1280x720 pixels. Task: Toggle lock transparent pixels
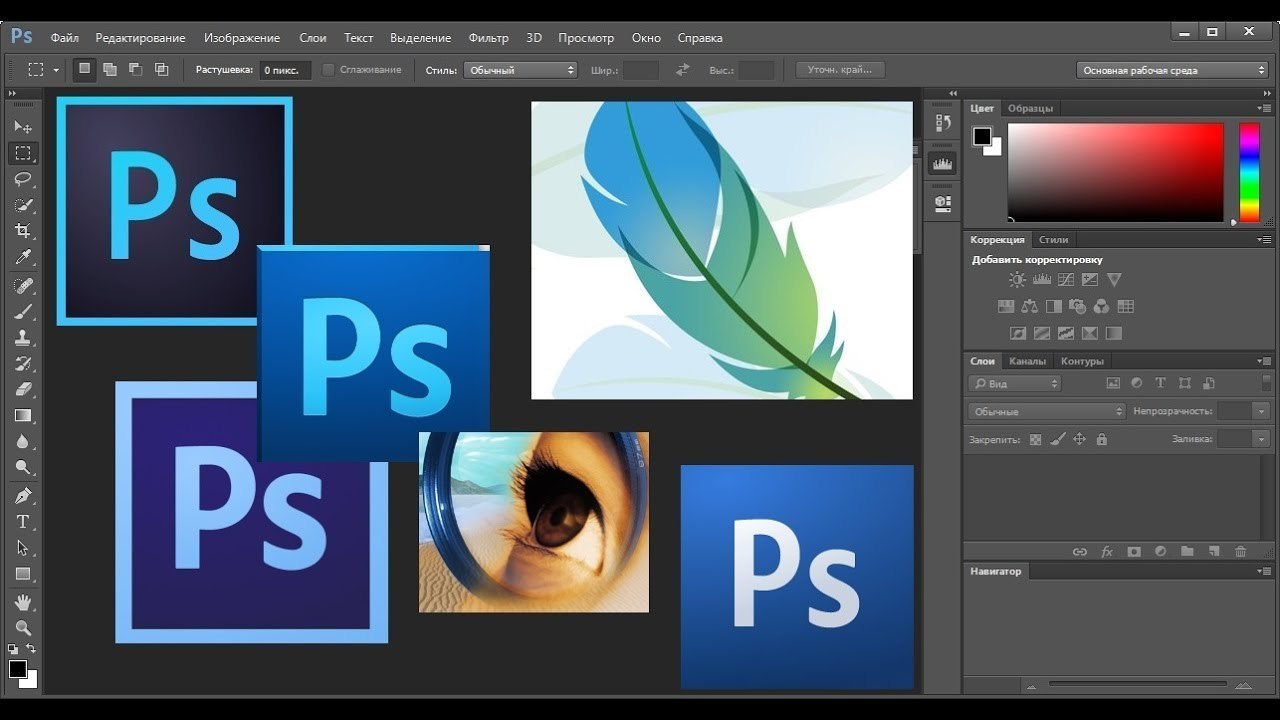(x=1035, y=439)
